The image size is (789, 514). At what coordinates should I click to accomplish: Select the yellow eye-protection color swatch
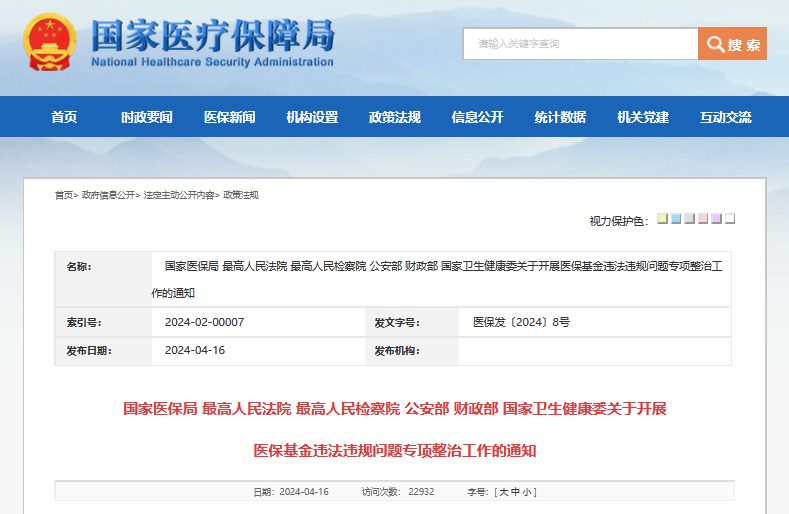[x=662, y=219]
